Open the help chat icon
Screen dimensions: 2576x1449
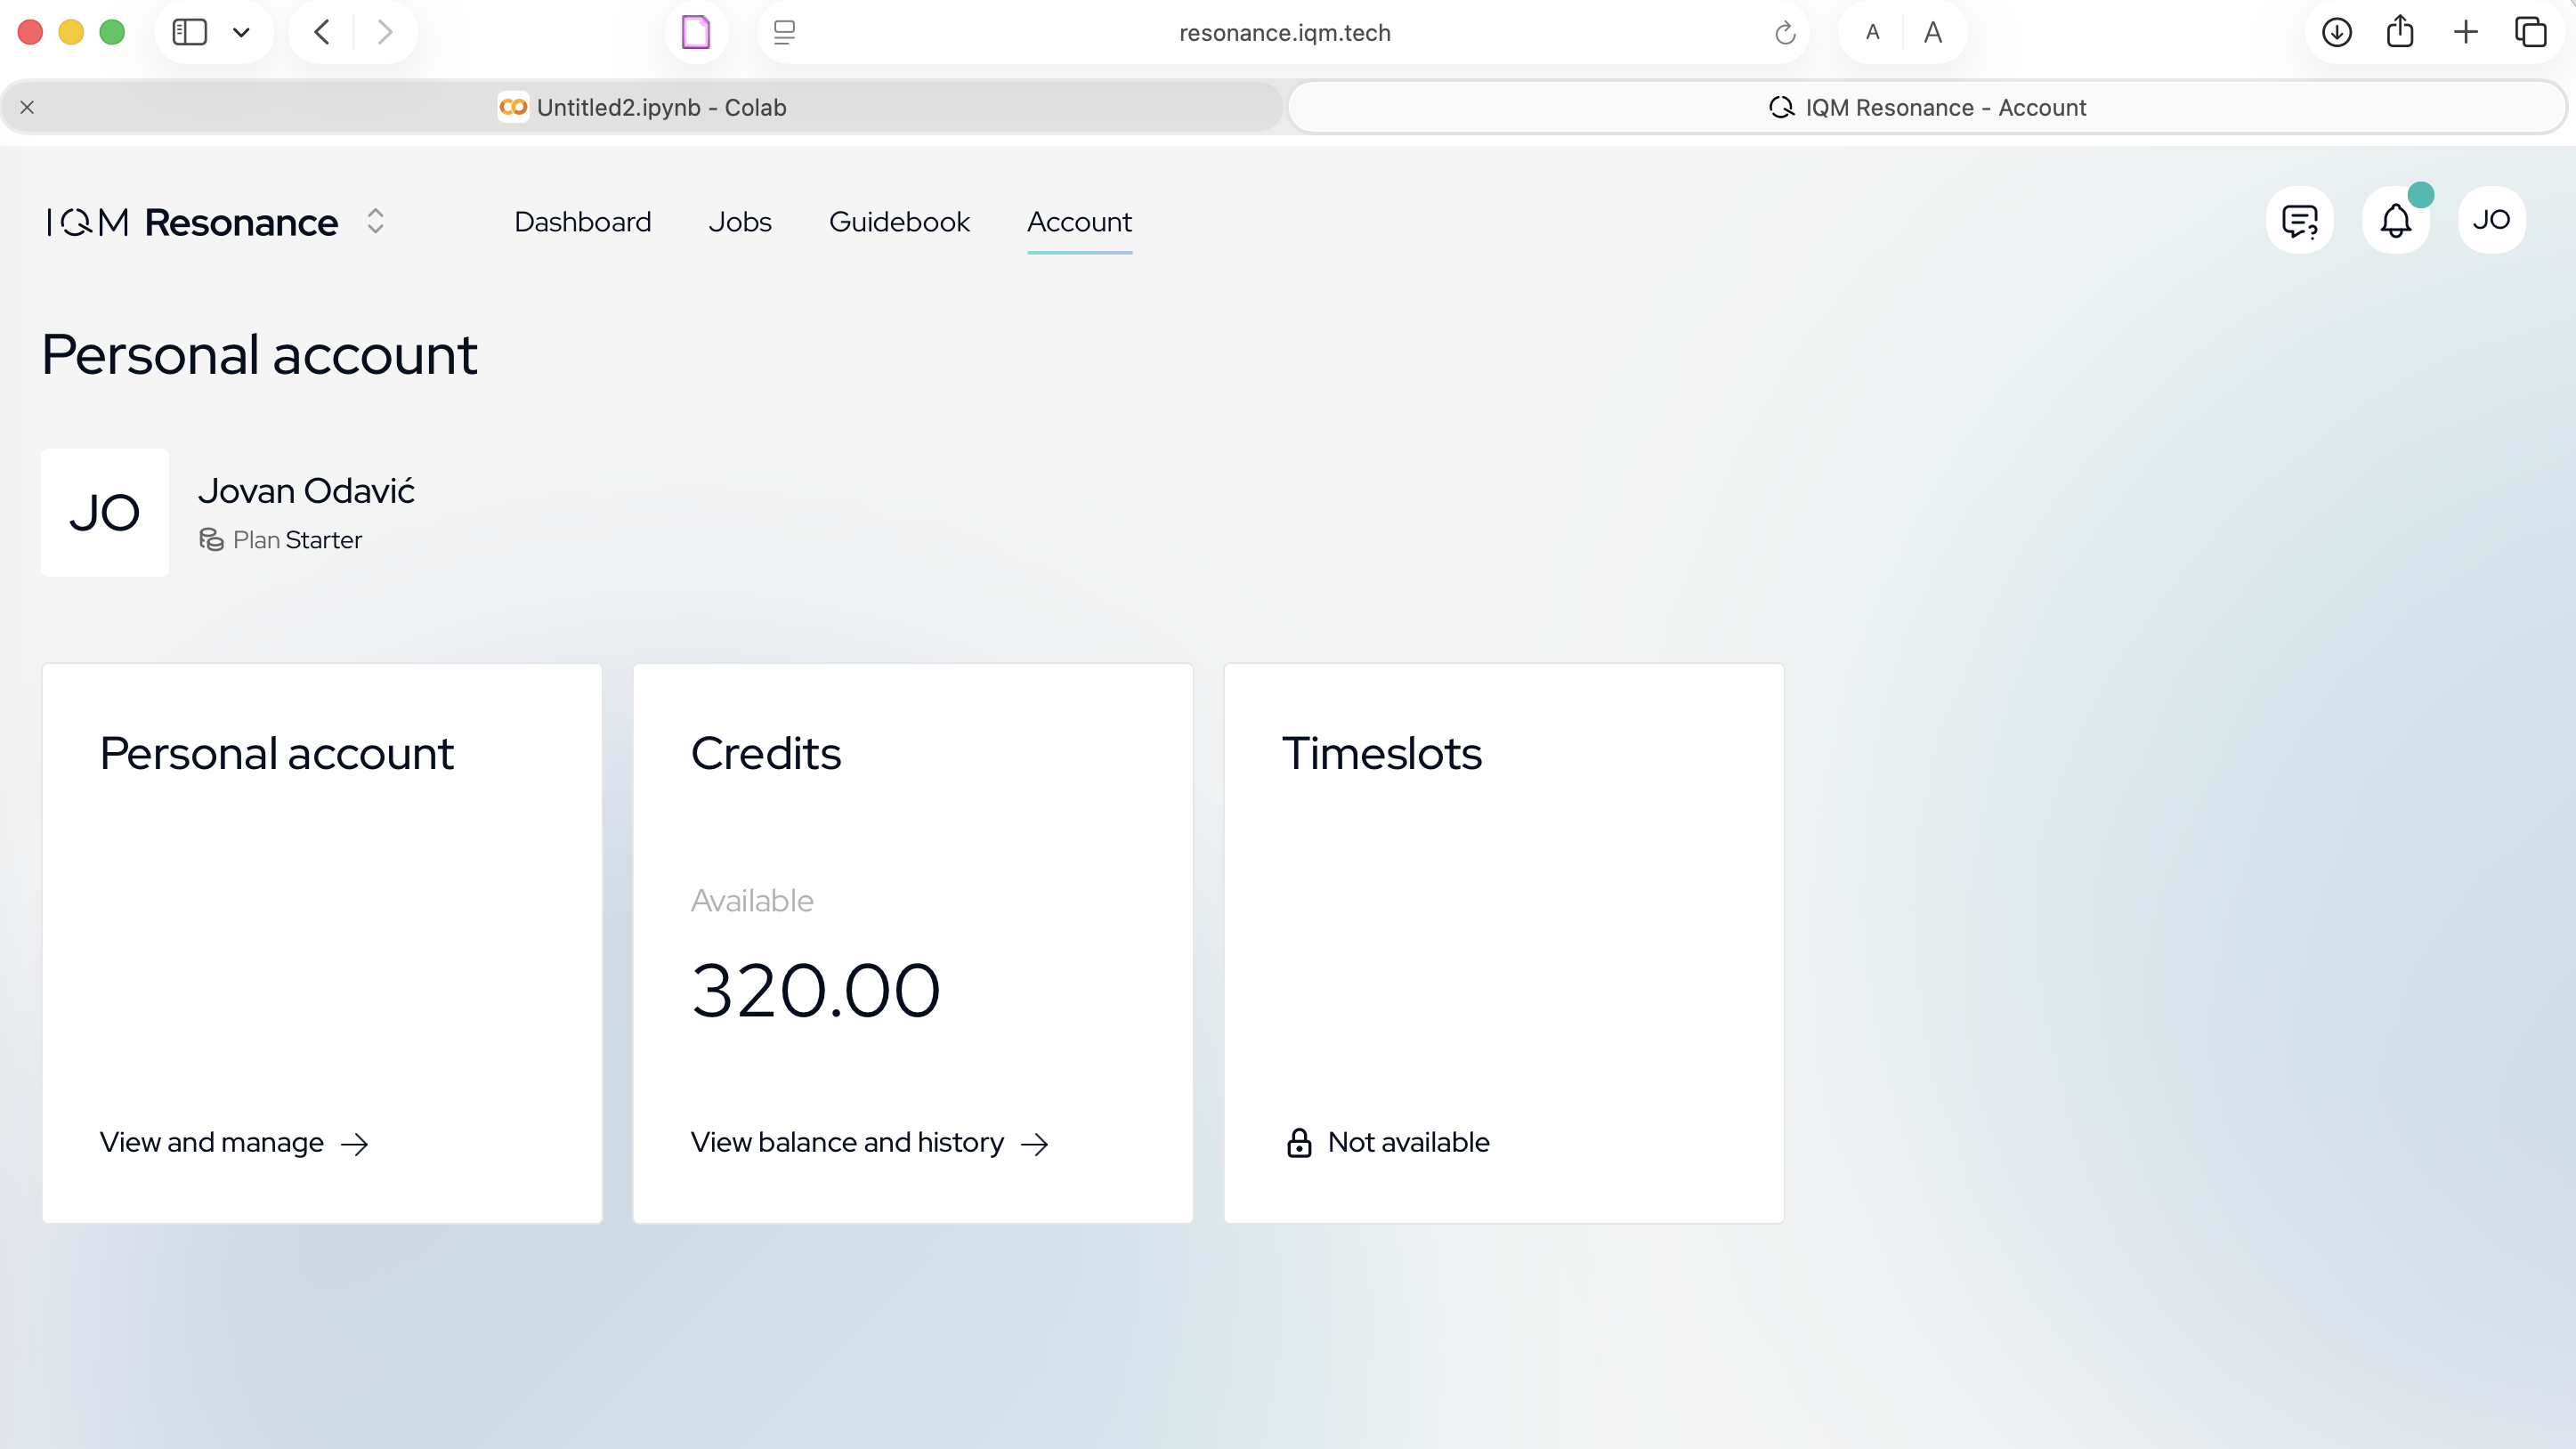pyautogui.click(x=2299, y=220)
